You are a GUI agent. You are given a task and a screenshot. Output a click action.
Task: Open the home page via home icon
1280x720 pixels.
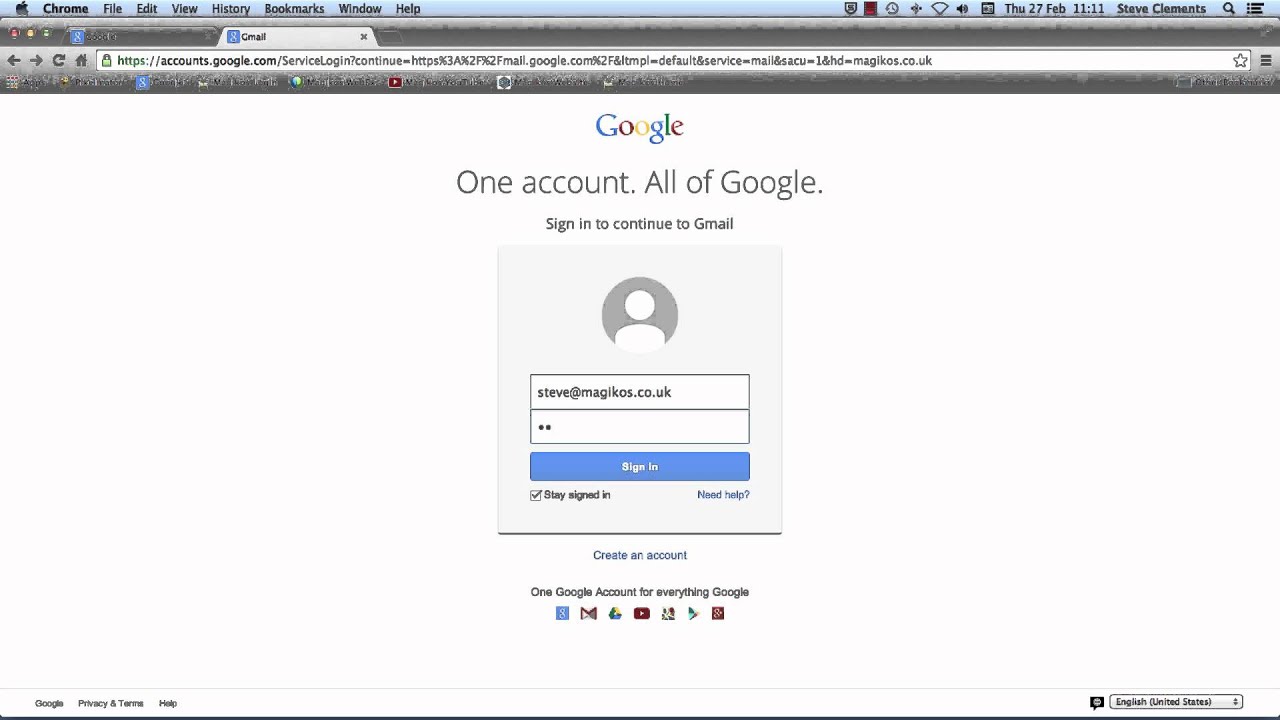tap(81, 61)
